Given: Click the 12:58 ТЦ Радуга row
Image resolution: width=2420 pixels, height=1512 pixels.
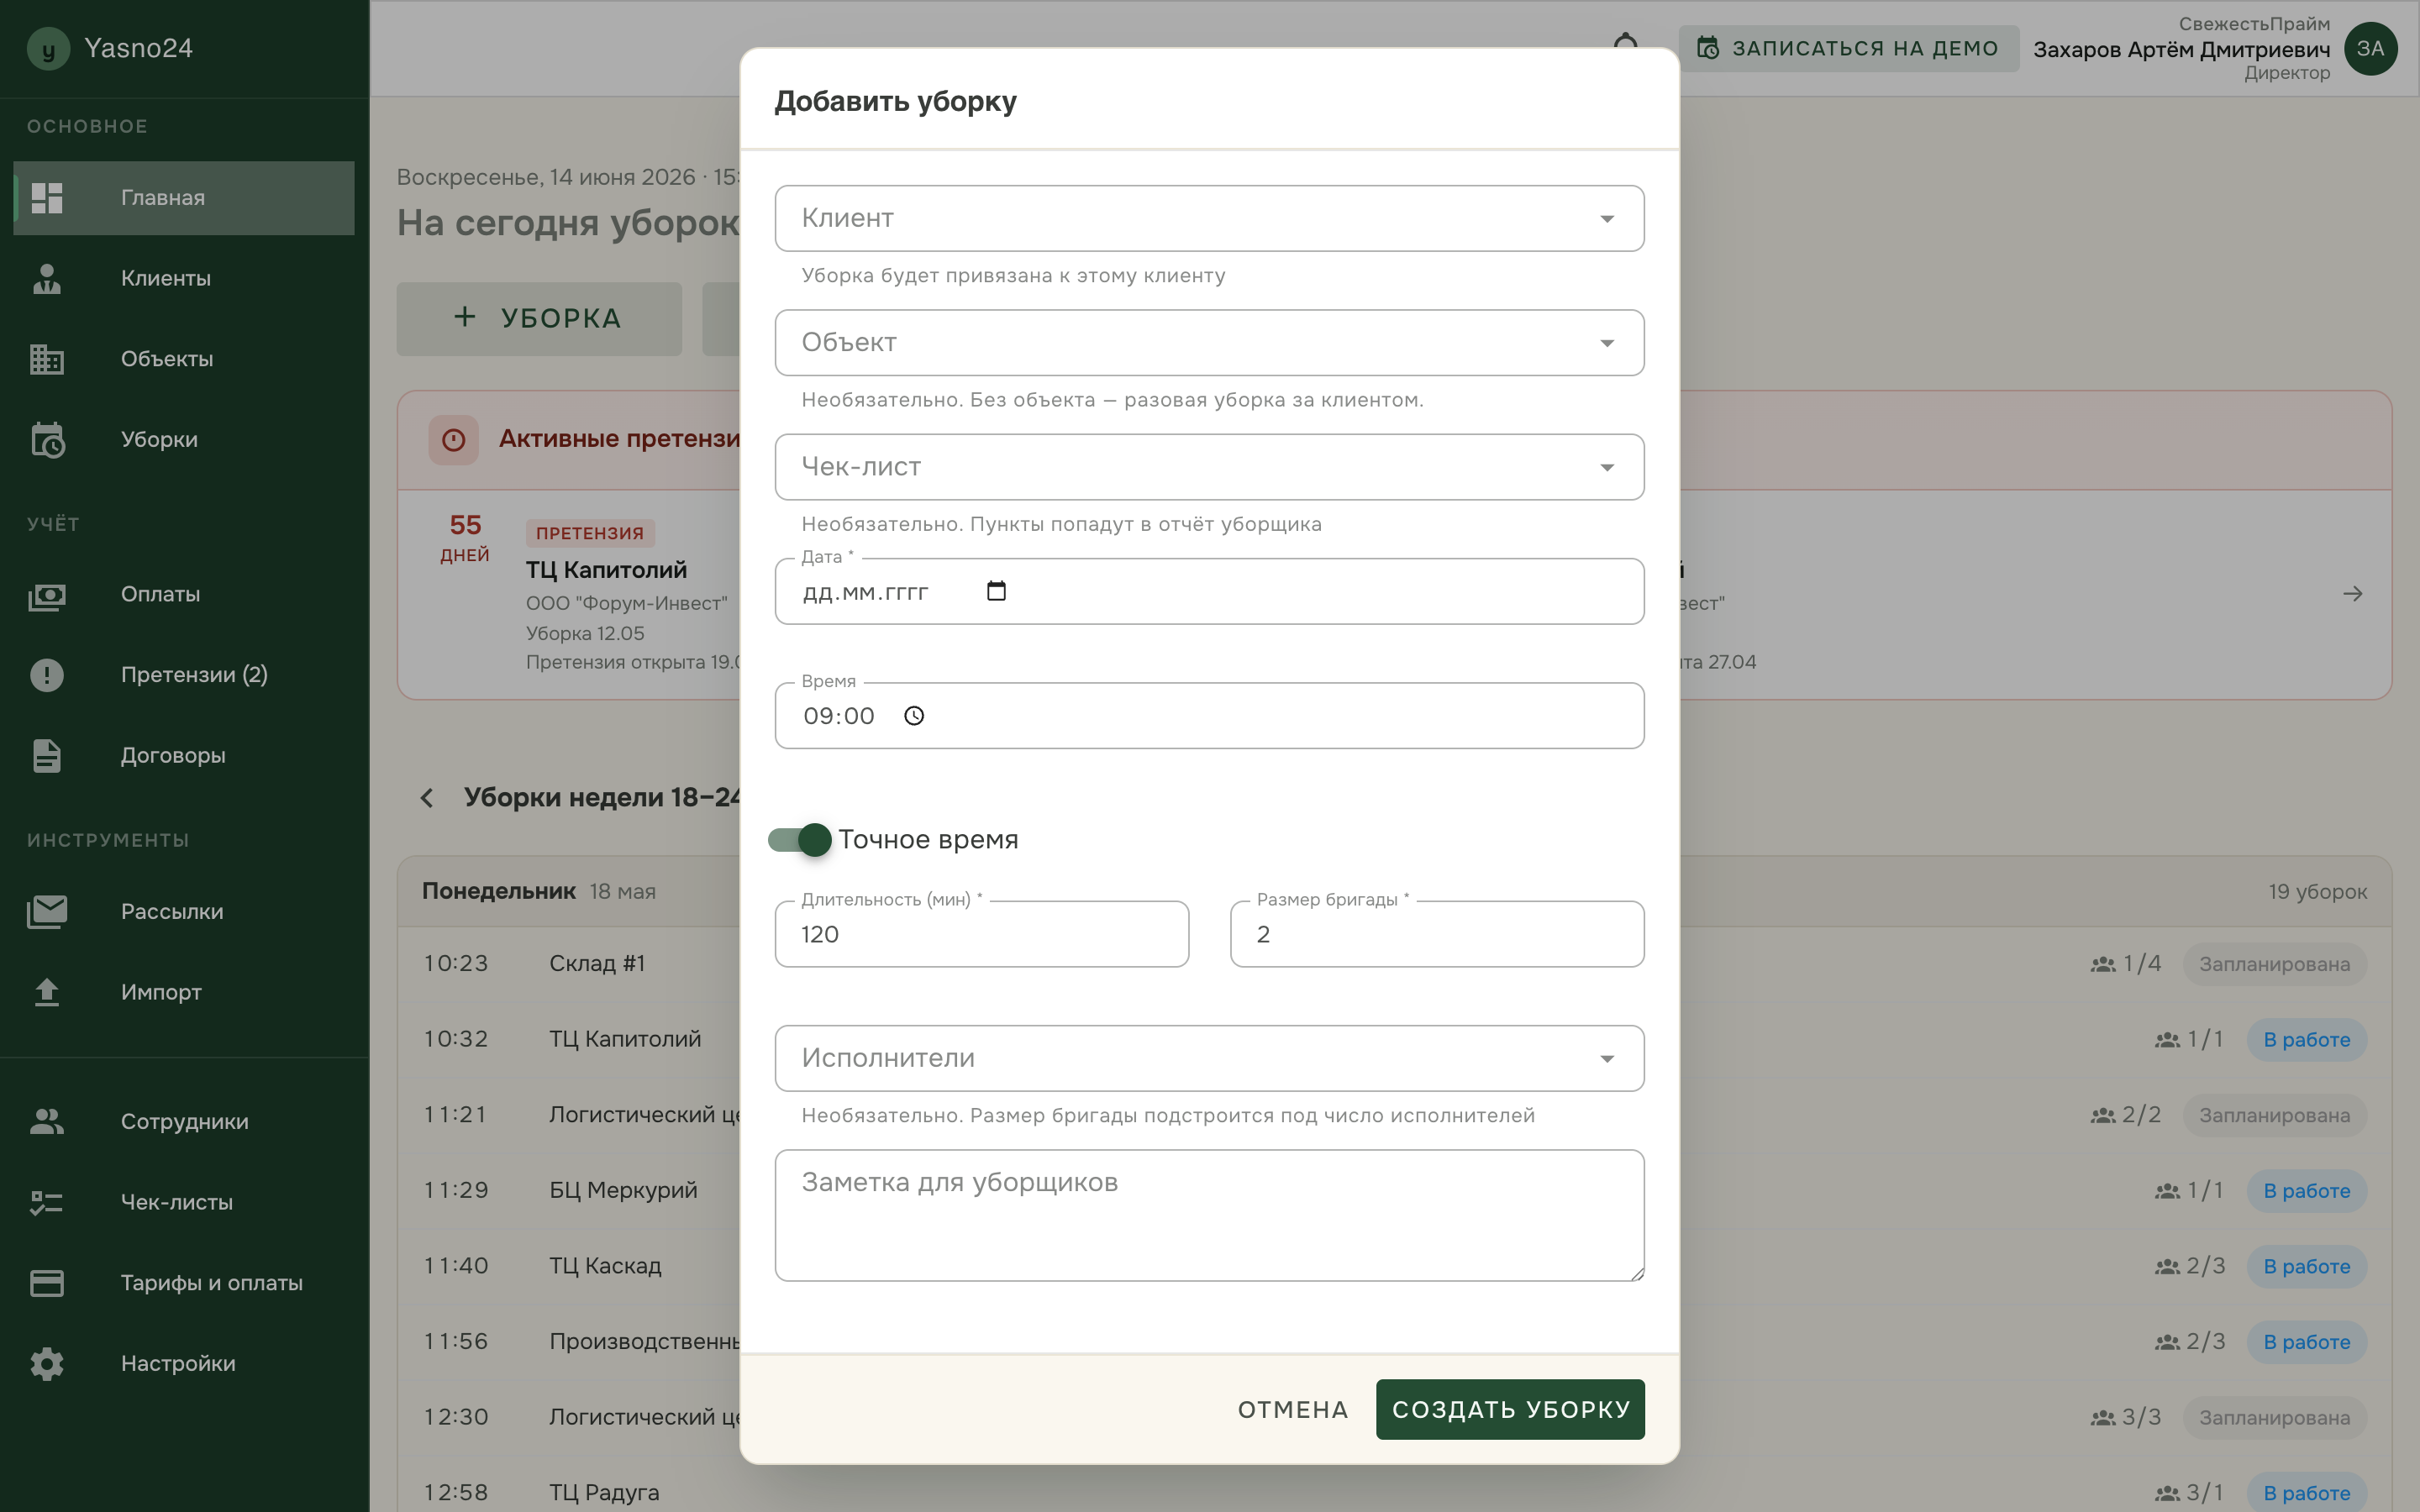Looking at the screenshot, I should point(1394,1492).
